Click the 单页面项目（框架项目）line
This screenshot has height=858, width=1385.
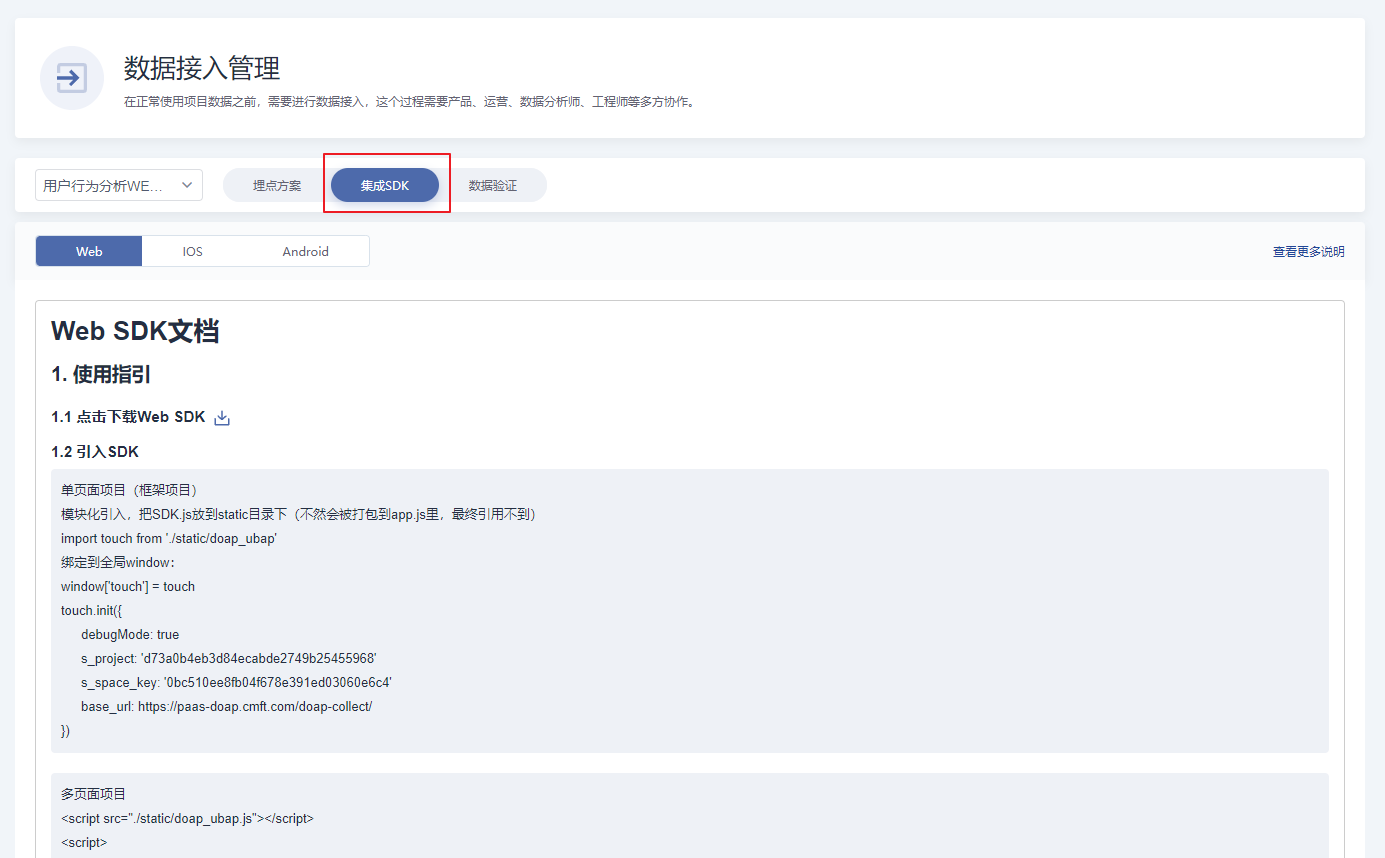pos(129,490)
